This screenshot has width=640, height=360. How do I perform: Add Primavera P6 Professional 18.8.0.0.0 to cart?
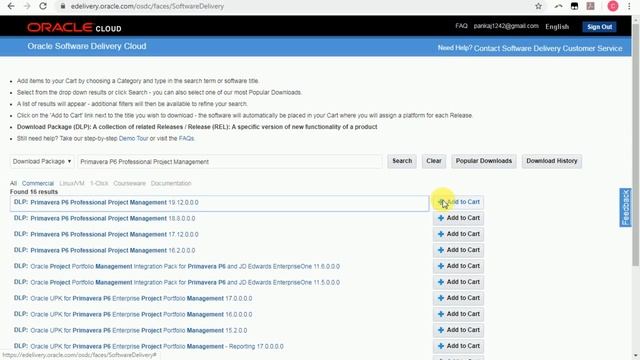click(x=458, y=218)
